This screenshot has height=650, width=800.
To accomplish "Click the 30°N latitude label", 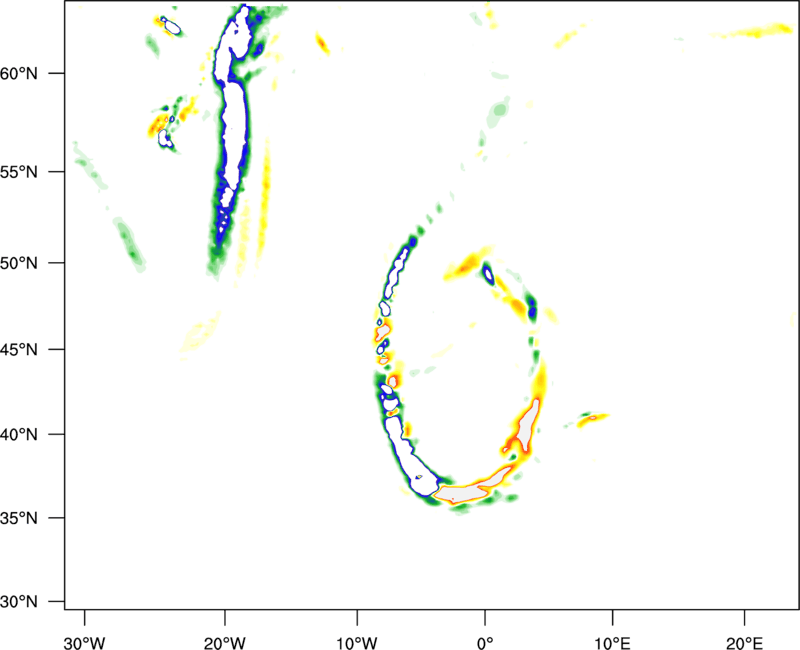I will pyautogui.click(x=19, y=602).
